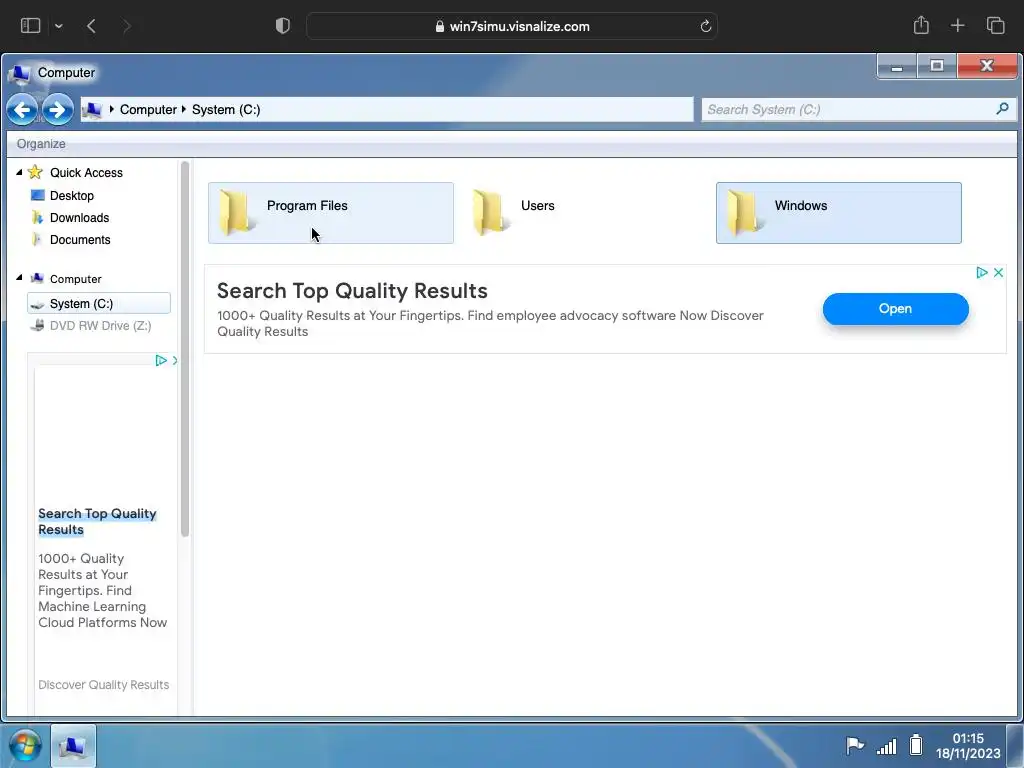Click System (C:) in the address breadcrumb
The image size is (1024, 768).
226,110
